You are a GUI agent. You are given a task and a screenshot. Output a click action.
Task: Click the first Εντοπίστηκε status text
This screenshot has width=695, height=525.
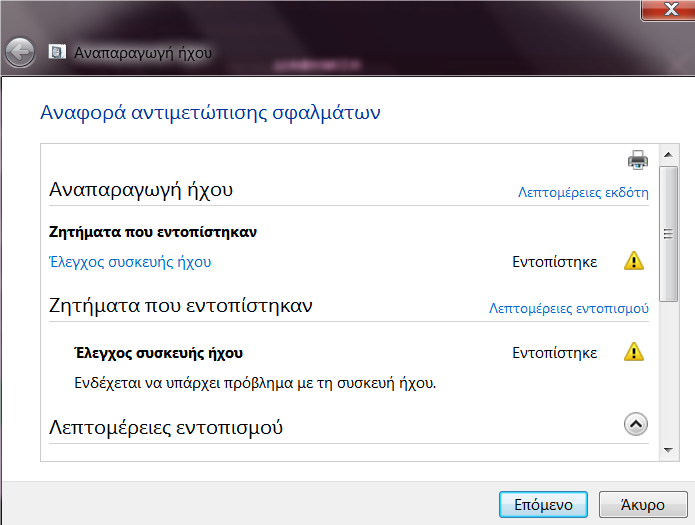coord(554,262)
